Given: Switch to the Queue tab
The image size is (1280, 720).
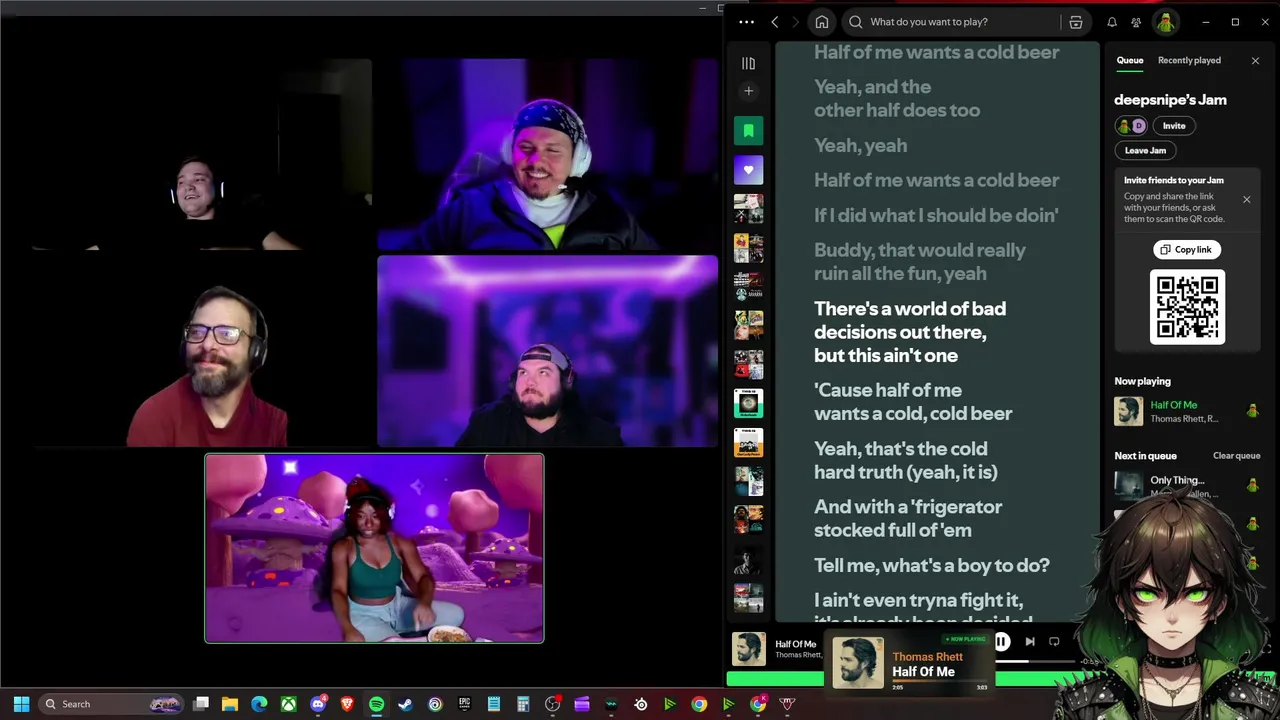Looking at the screenshot, I should coord(1130,60).
